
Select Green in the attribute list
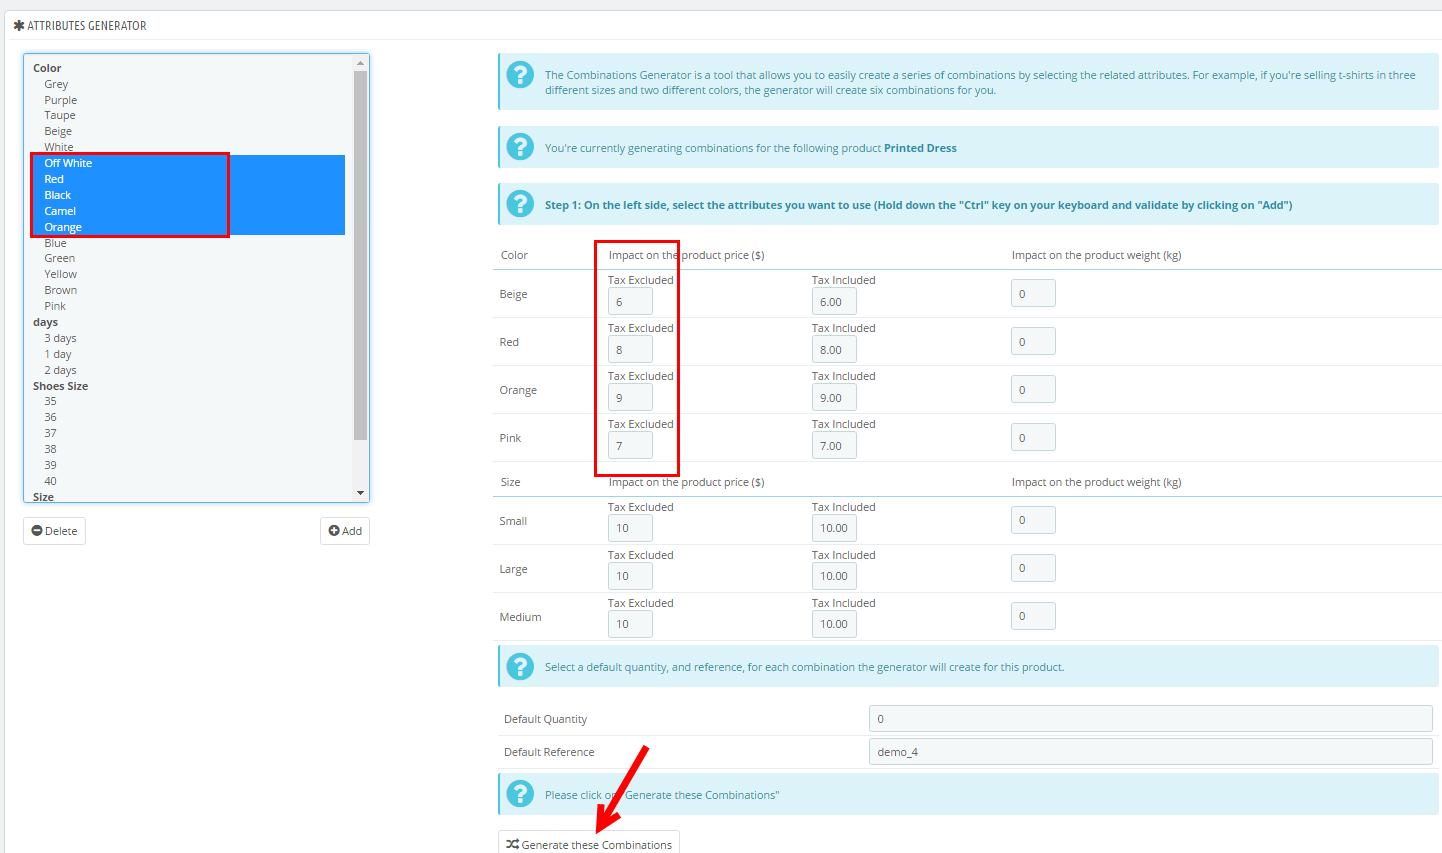coord(59,258)
